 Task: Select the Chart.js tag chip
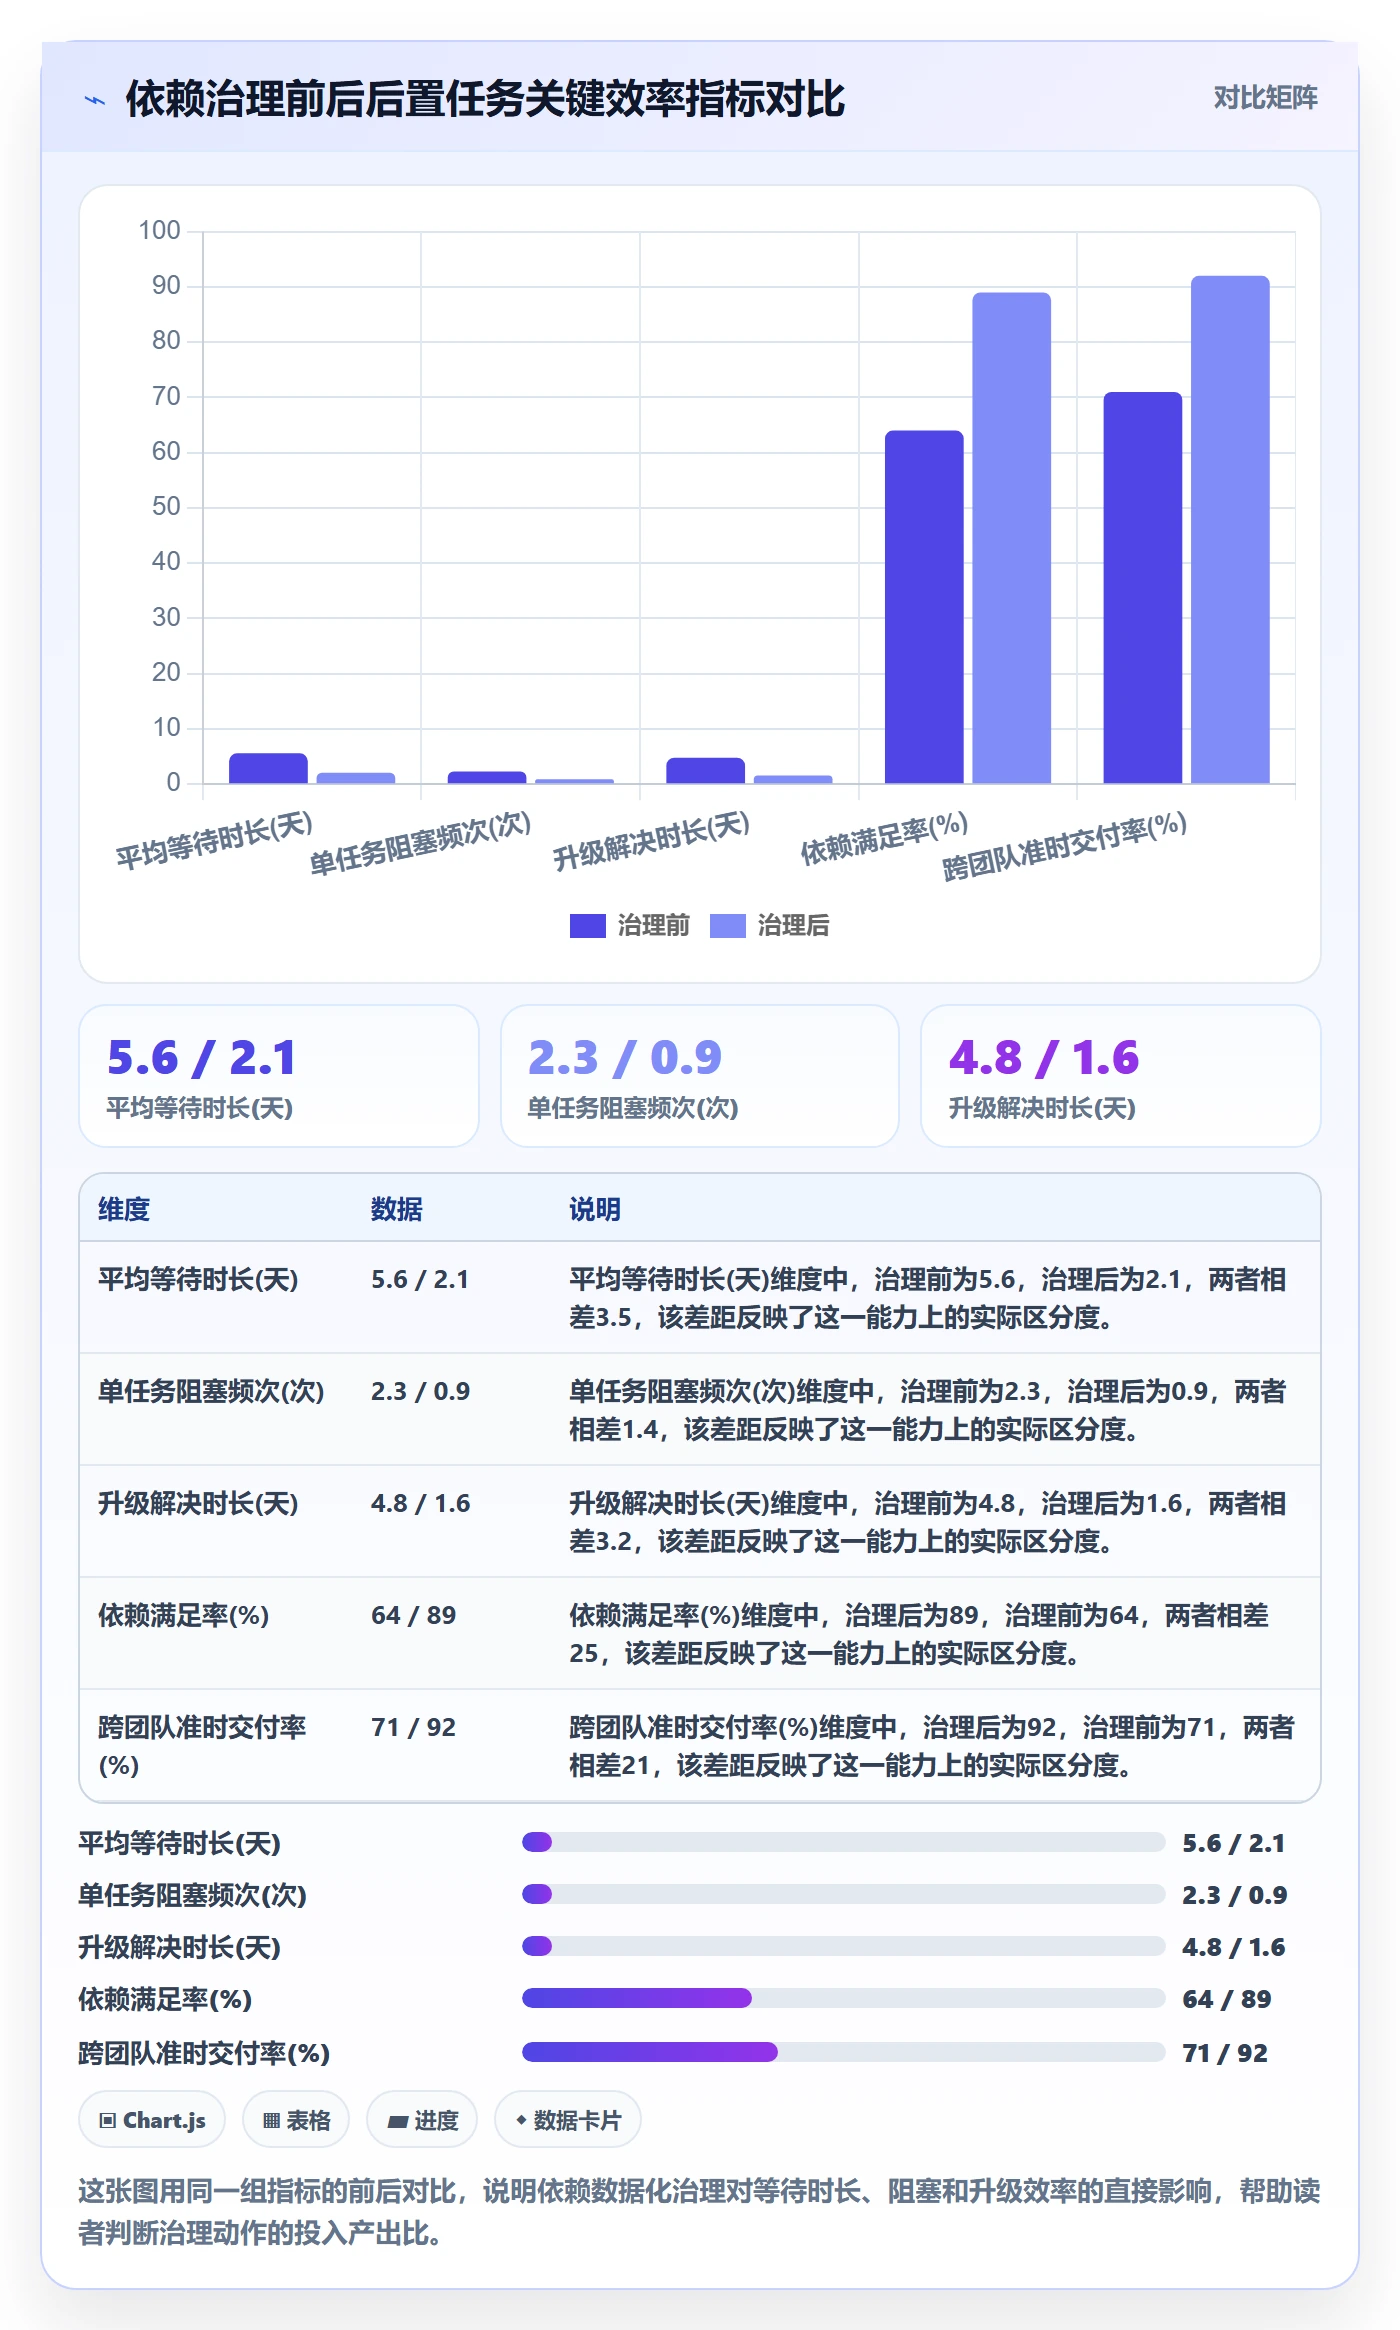click(152, 2120)
